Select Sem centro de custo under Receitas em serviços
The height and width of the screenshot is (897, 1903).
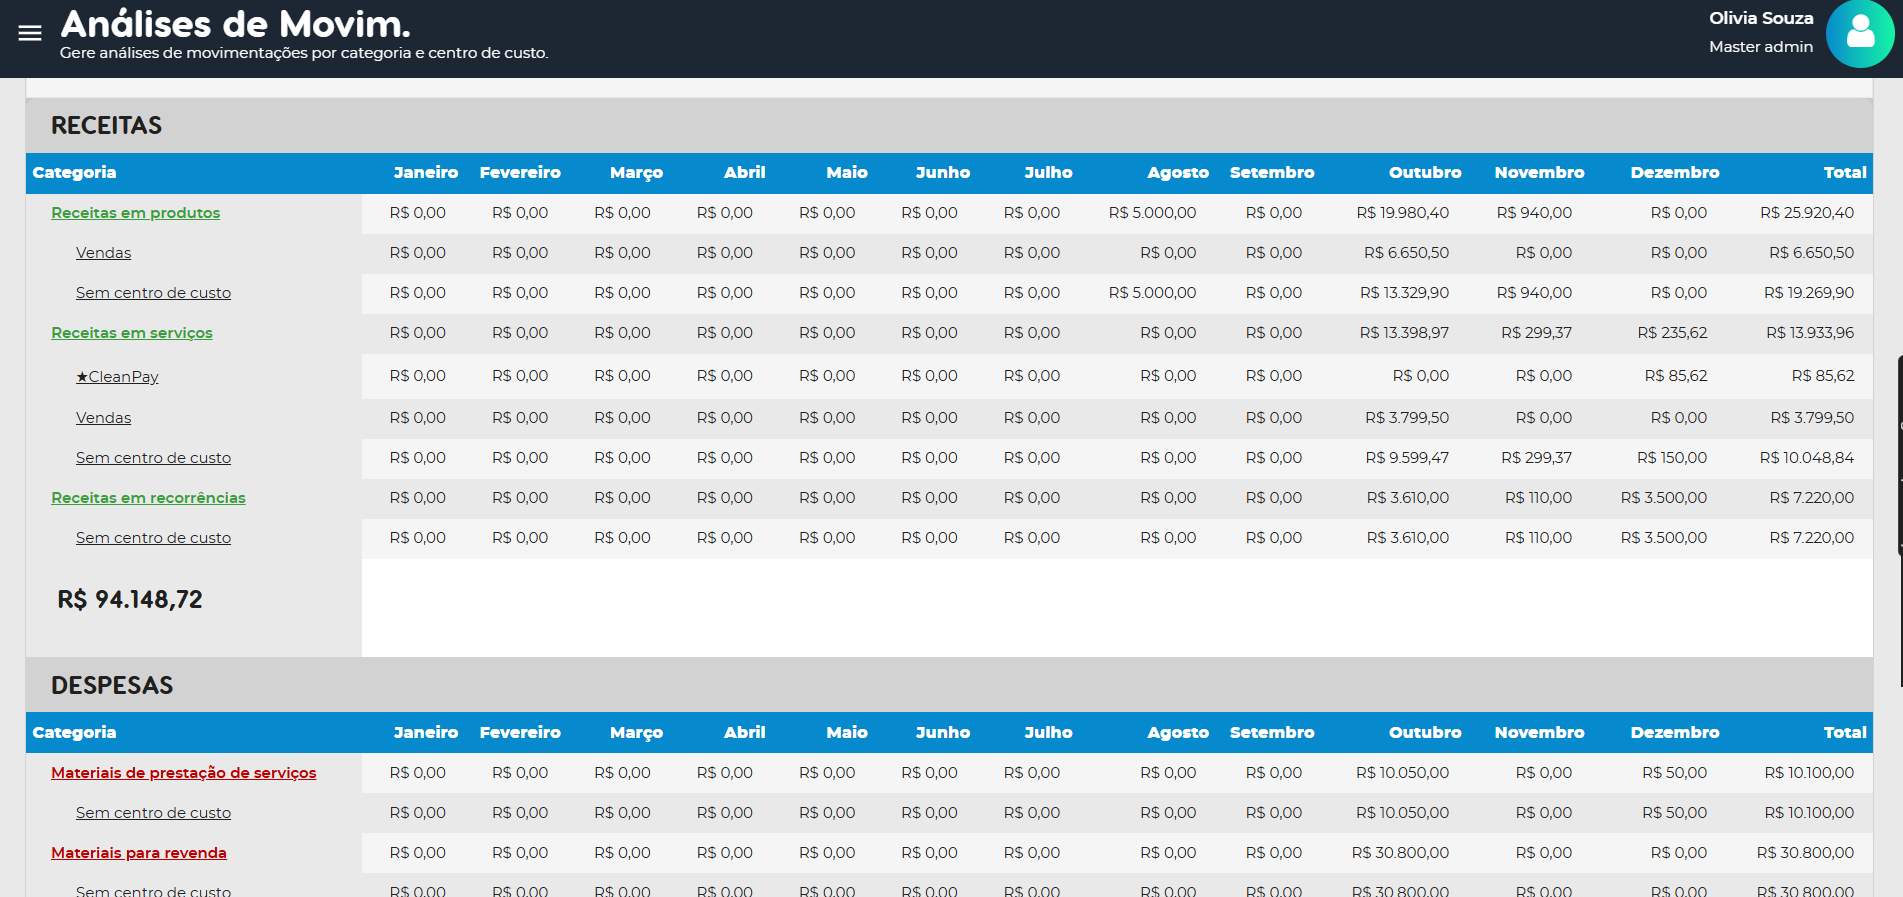tap(153, 458)
